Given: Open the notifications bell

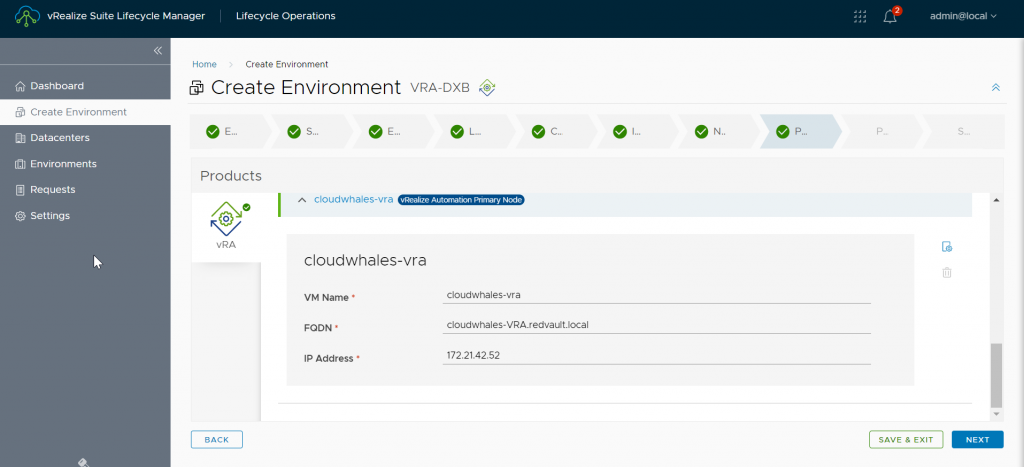Looking at the screenshot, I should [x=890, y=16].
